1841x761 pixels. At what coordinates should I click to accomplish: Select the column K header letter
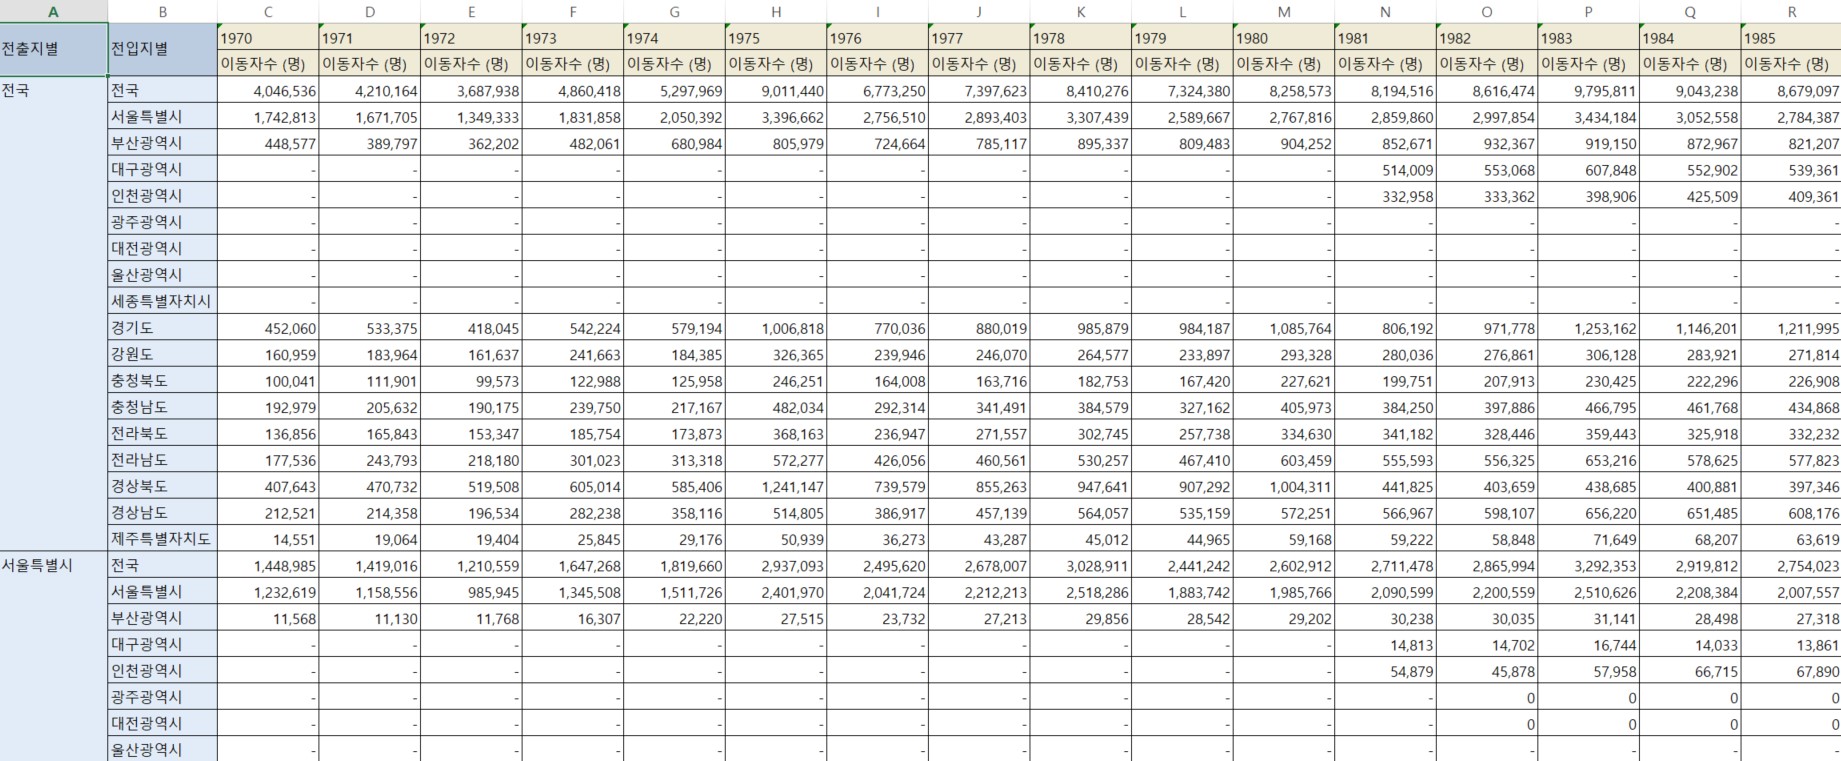pos(1081,12)
